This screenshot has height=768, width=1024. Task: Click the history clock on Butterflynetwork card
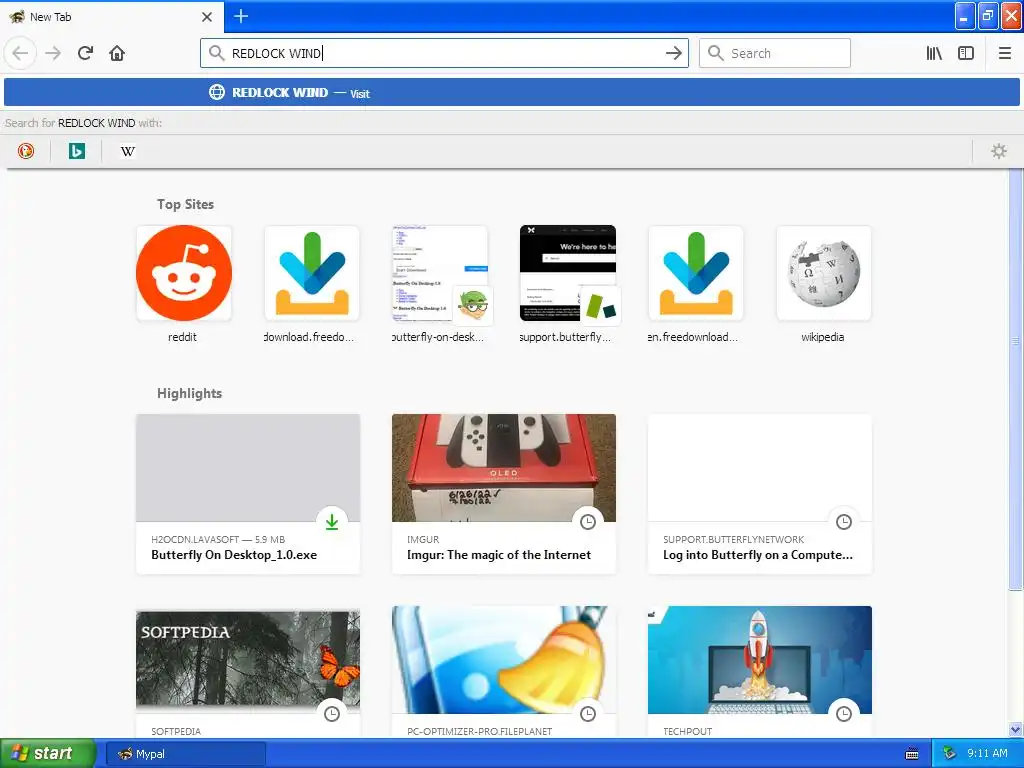pos(844,521)
